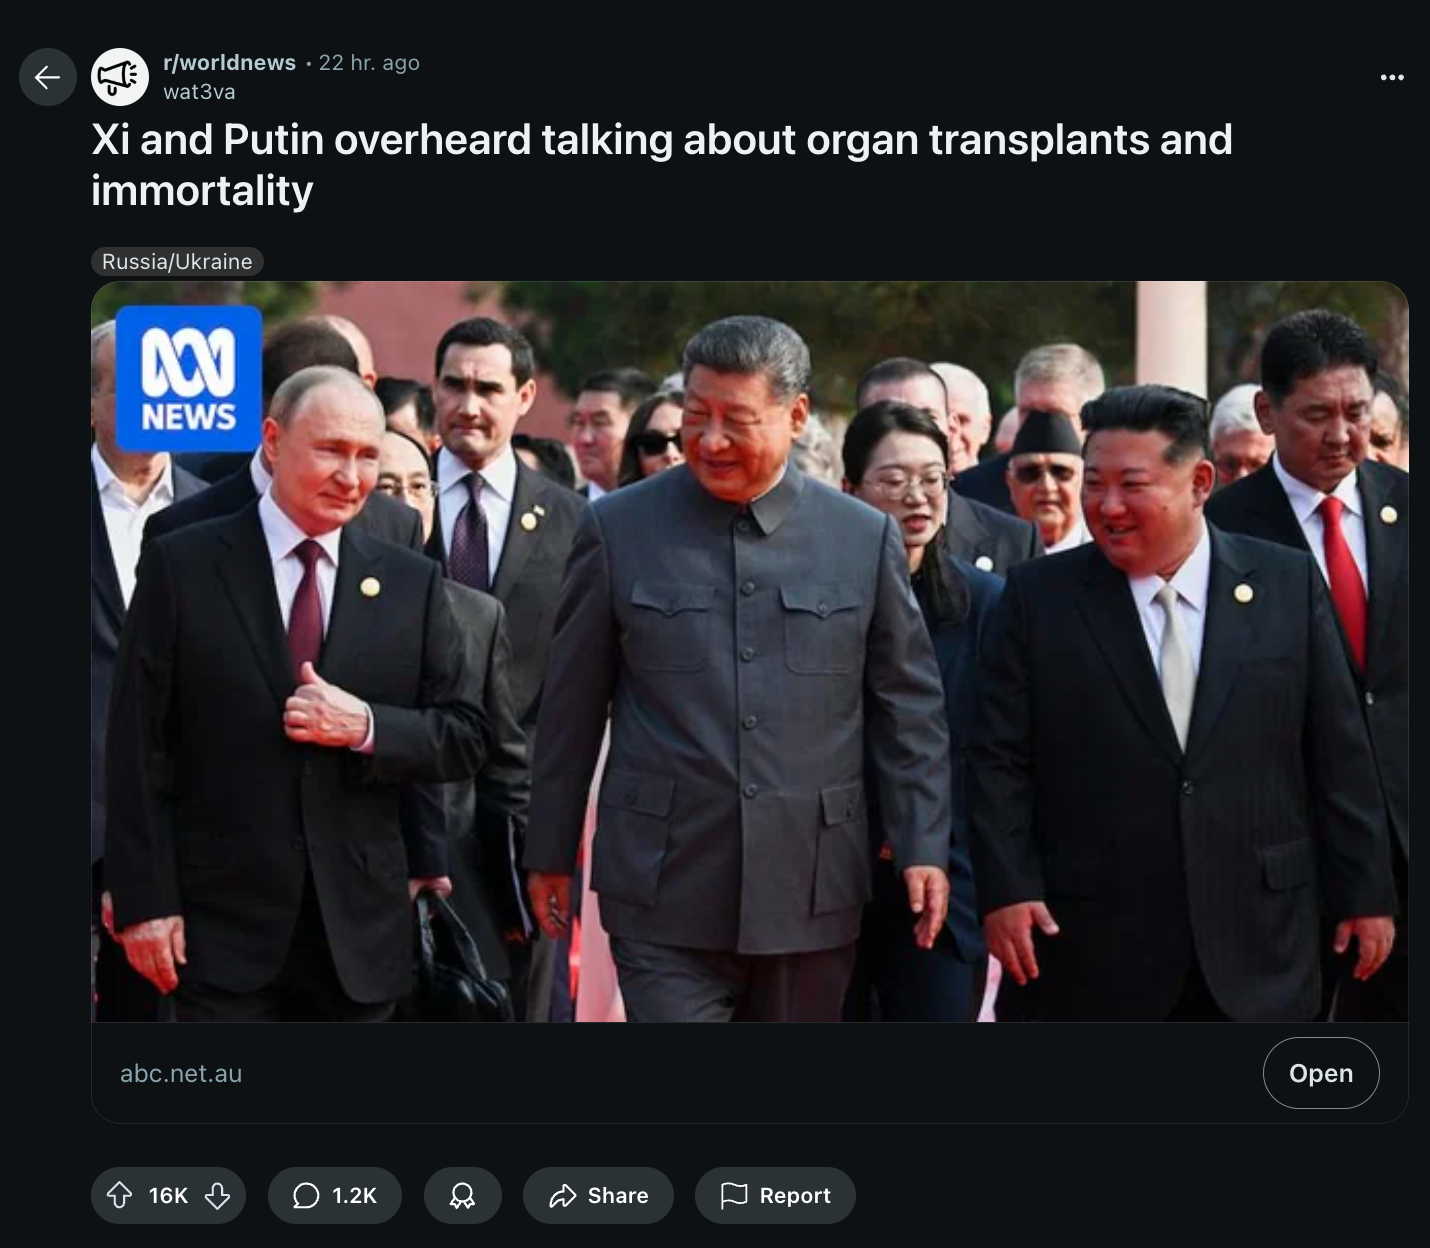Viewport: 1430px width, 1248px height.
Task: Report this post
Action: pyautogui.click(x=775, y=1195)
